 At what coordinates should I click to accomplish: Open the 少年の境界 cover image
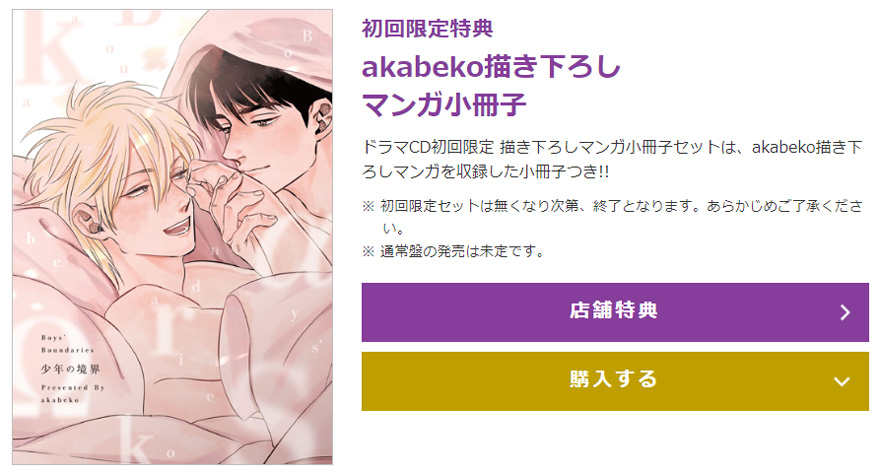172,237
